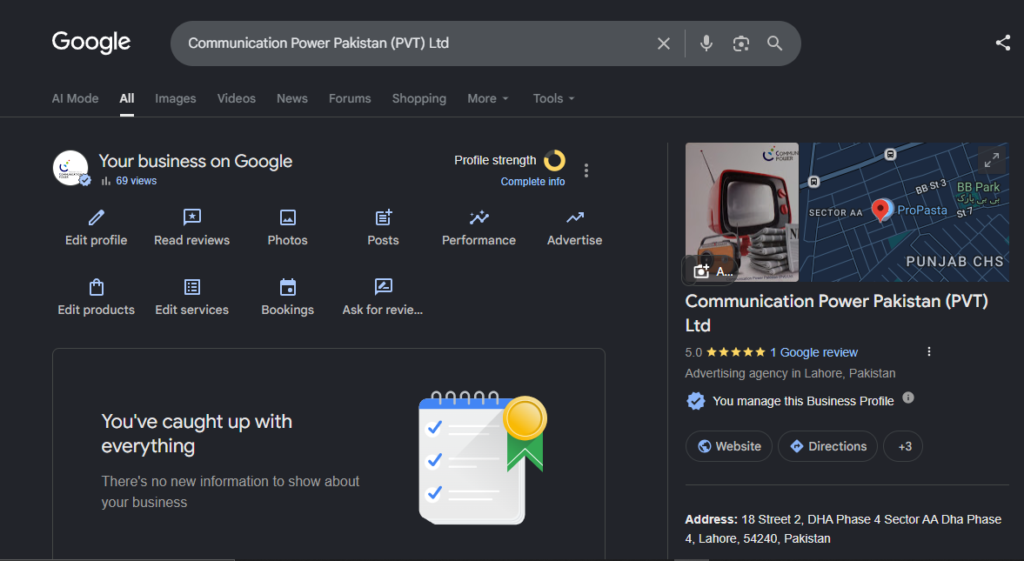Screen dimensions: 1024x561
Task: Click Advertising agency in Lahore text
Action: pyautogui.click(x=790, y=374)
